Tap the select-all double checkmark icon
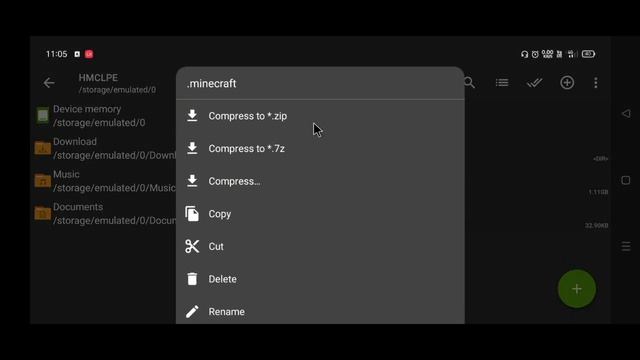The image size is (640, 360). point(534,83)
